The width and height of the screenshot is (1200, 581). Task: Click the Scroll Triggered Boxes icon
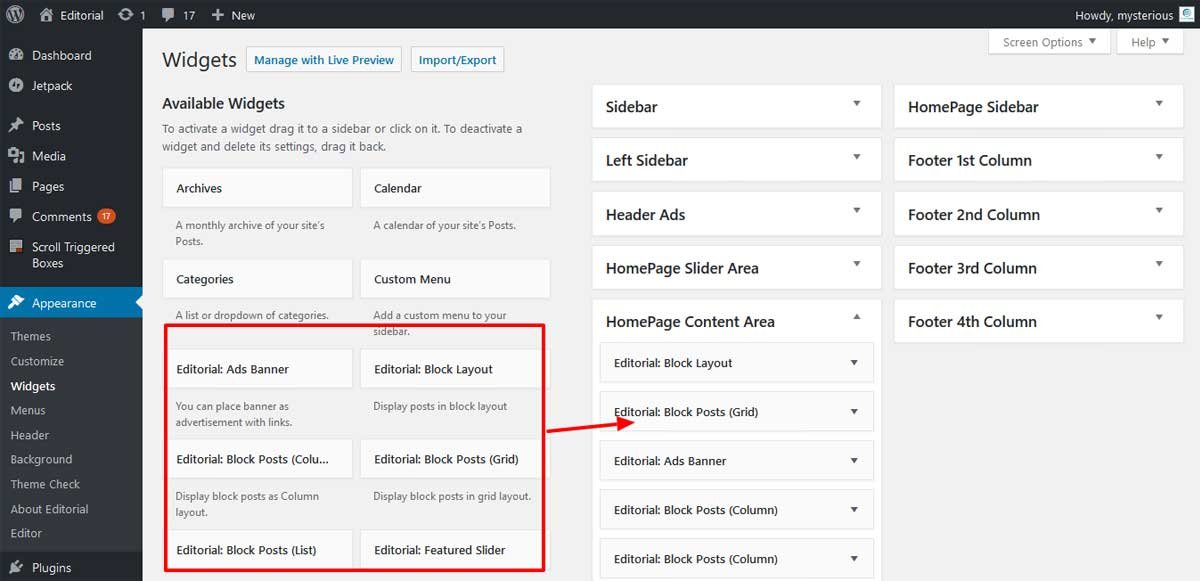tap(16, 247)
